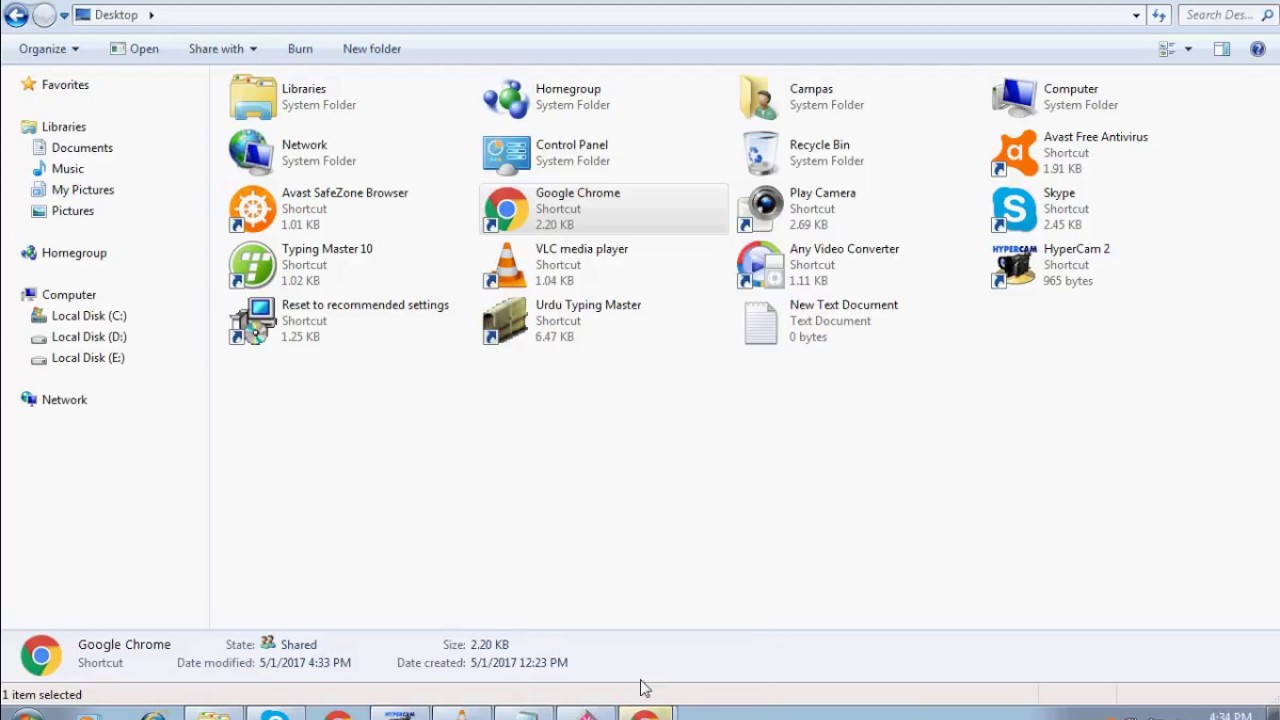Screen dimensions: 1280x720
Task: Select the Recycle Bin icon
Action: [x=760, y=153]
